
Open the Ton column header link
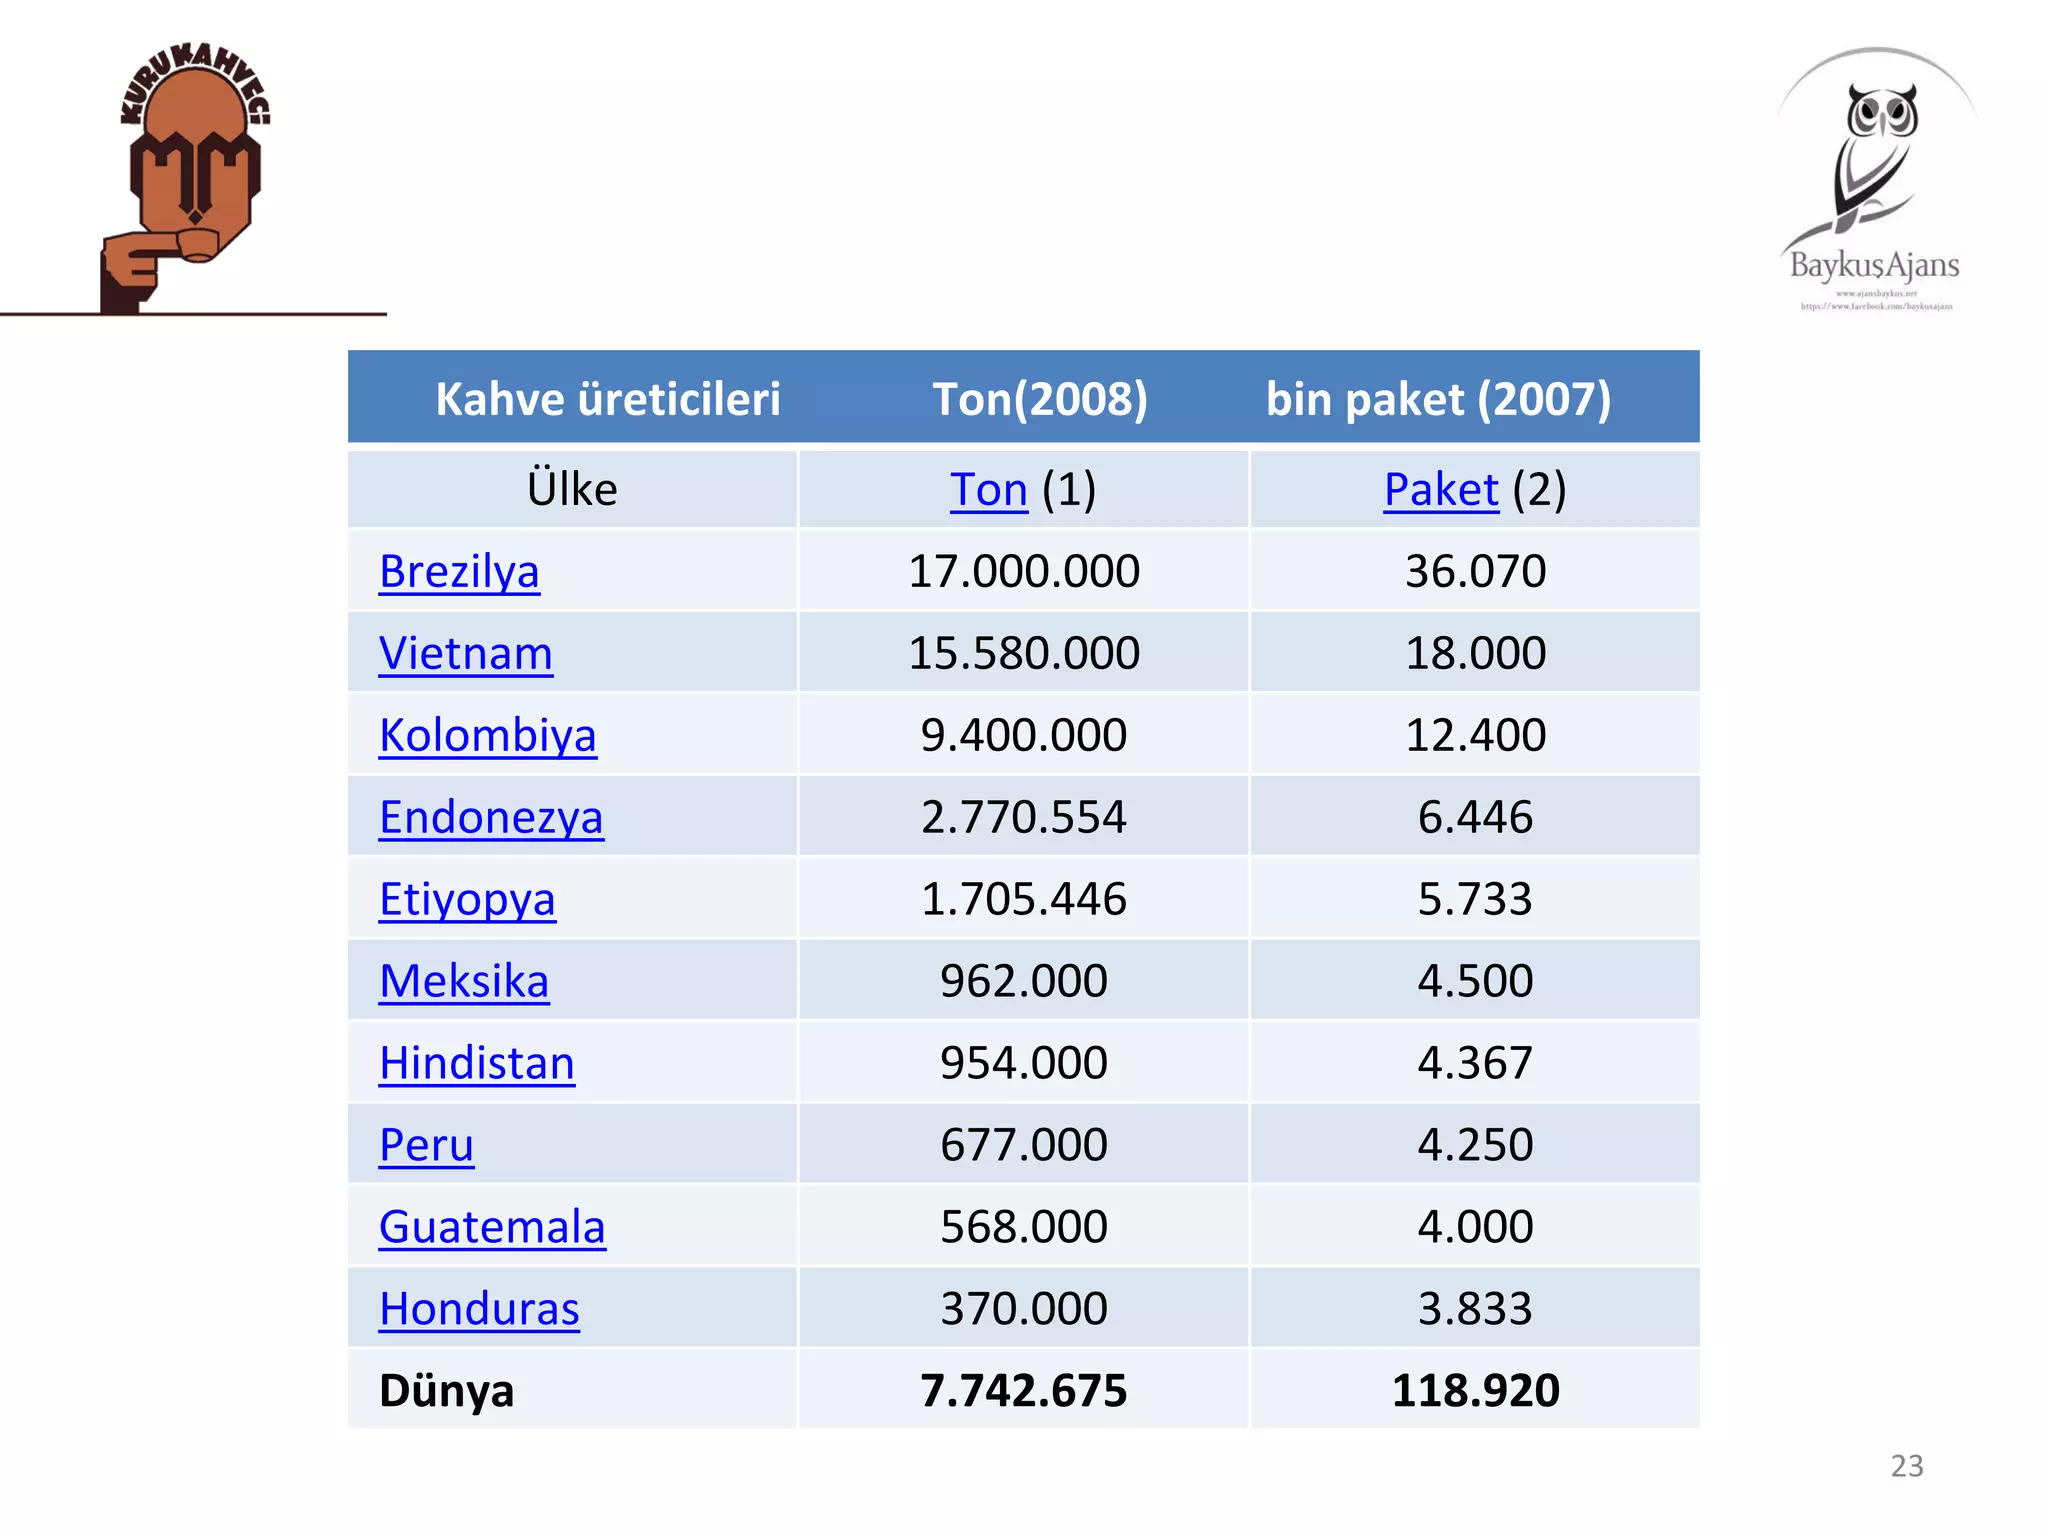(988, 490)
